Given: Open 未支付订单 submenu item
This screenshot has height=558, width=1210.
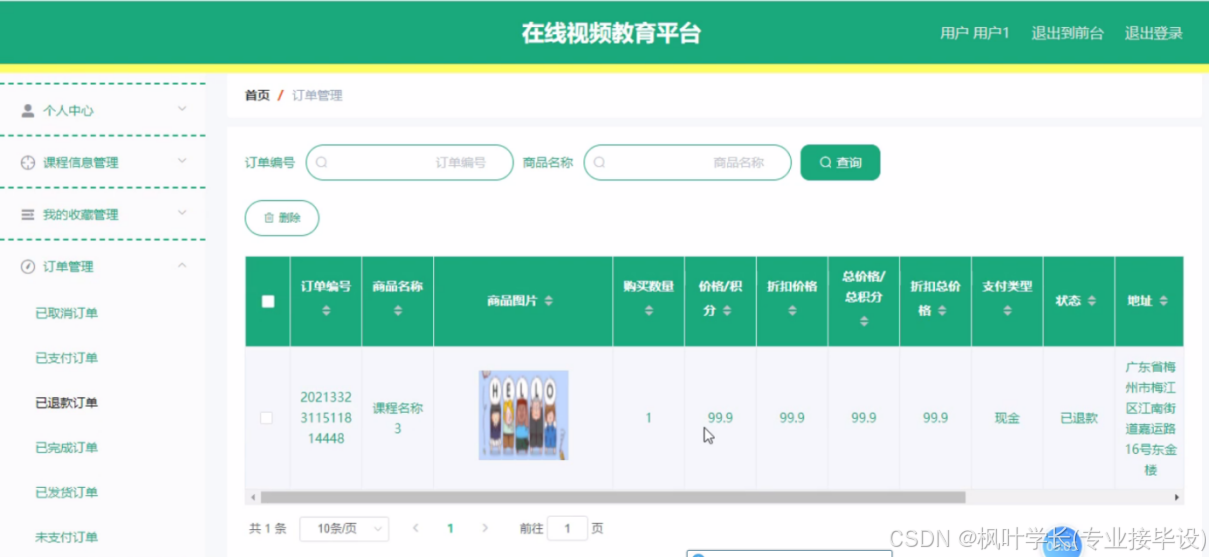Looking at the screenshot, I should click(66, 537).
